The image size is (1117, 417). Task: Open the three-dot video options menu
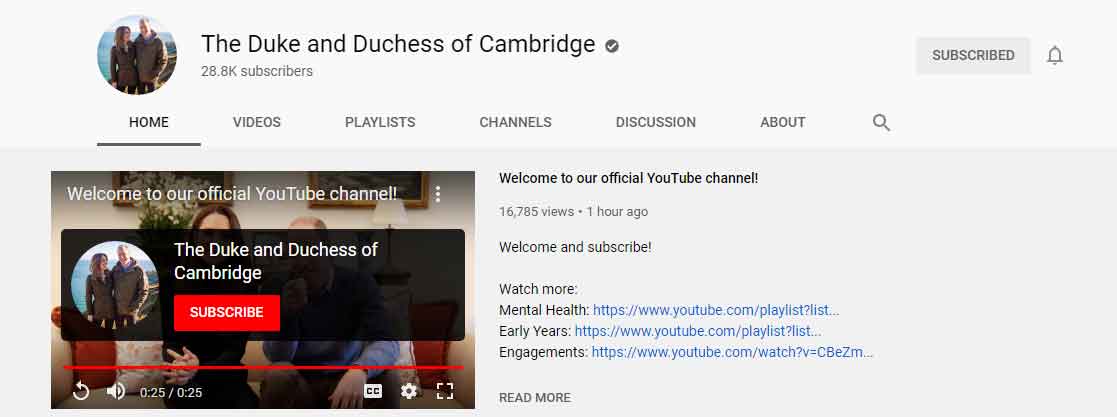(x=438, y=194)
